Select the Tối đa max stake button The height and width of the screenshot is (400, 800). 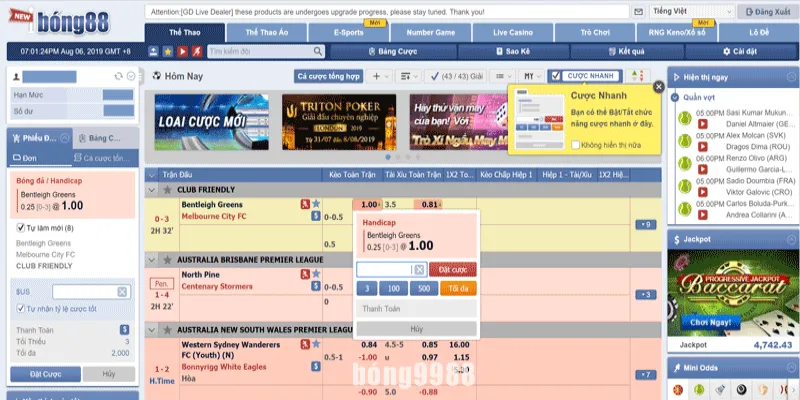[458, 288]
